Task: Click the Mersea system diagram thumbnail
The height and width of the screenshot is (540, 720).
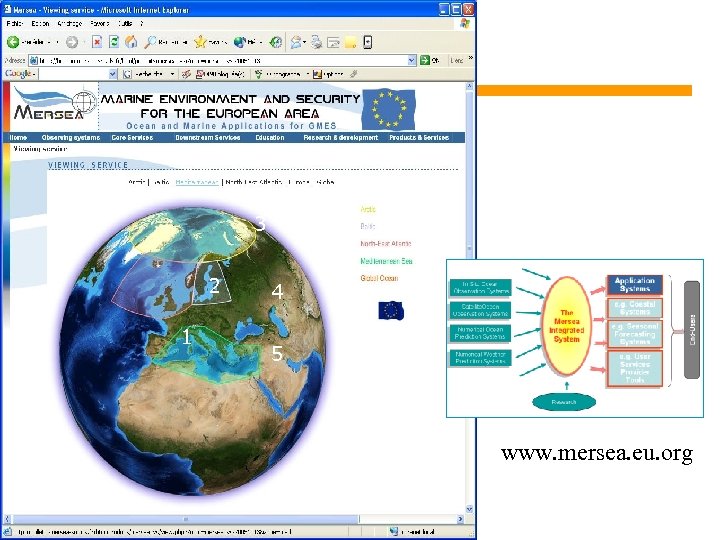Action: (x=575, y=338)
